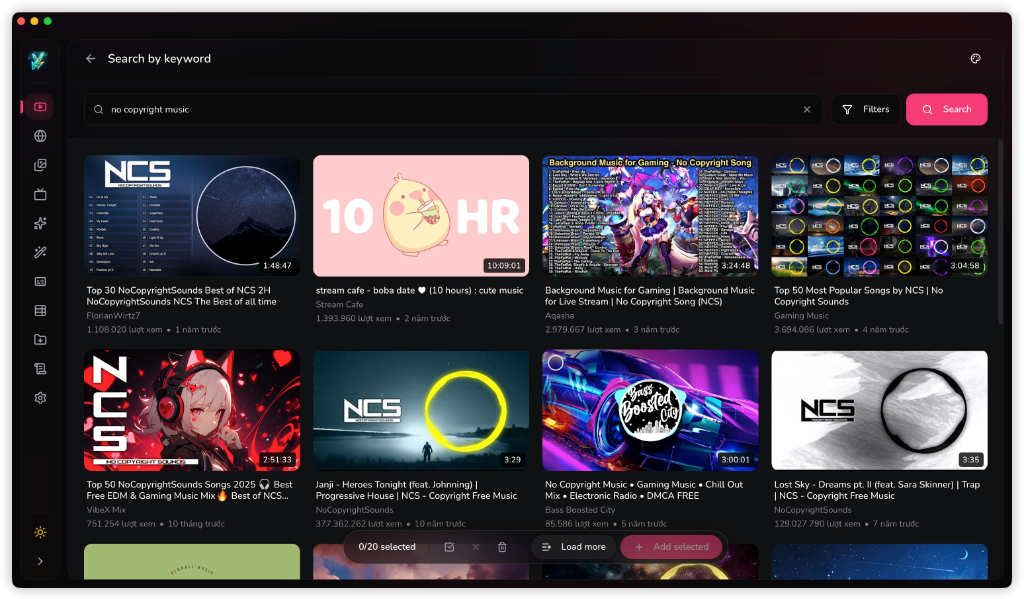The image size is (1024, 599).
Task: Click the '377.362.262 lượt xem' view count
Action: point(359,524)
